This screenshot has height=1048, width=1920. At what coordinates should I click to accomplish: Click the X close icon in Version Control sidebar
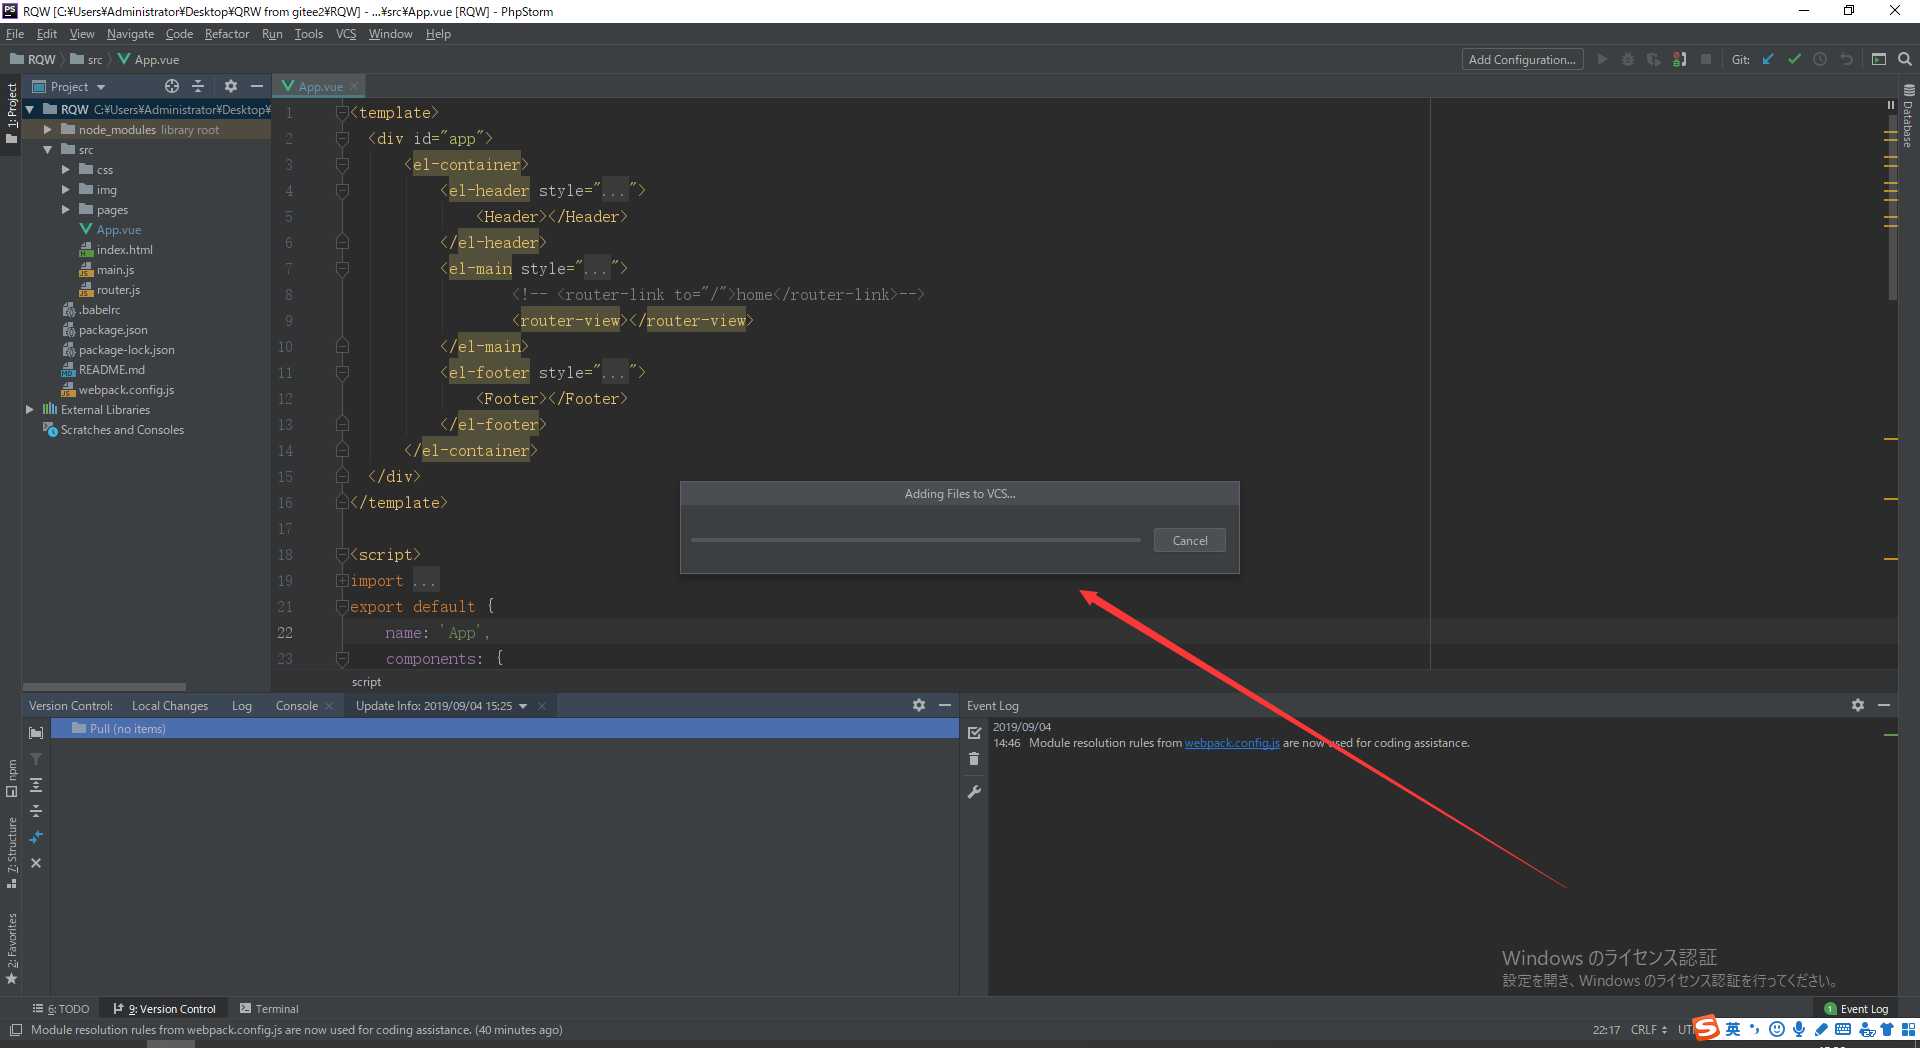(36, 863)
